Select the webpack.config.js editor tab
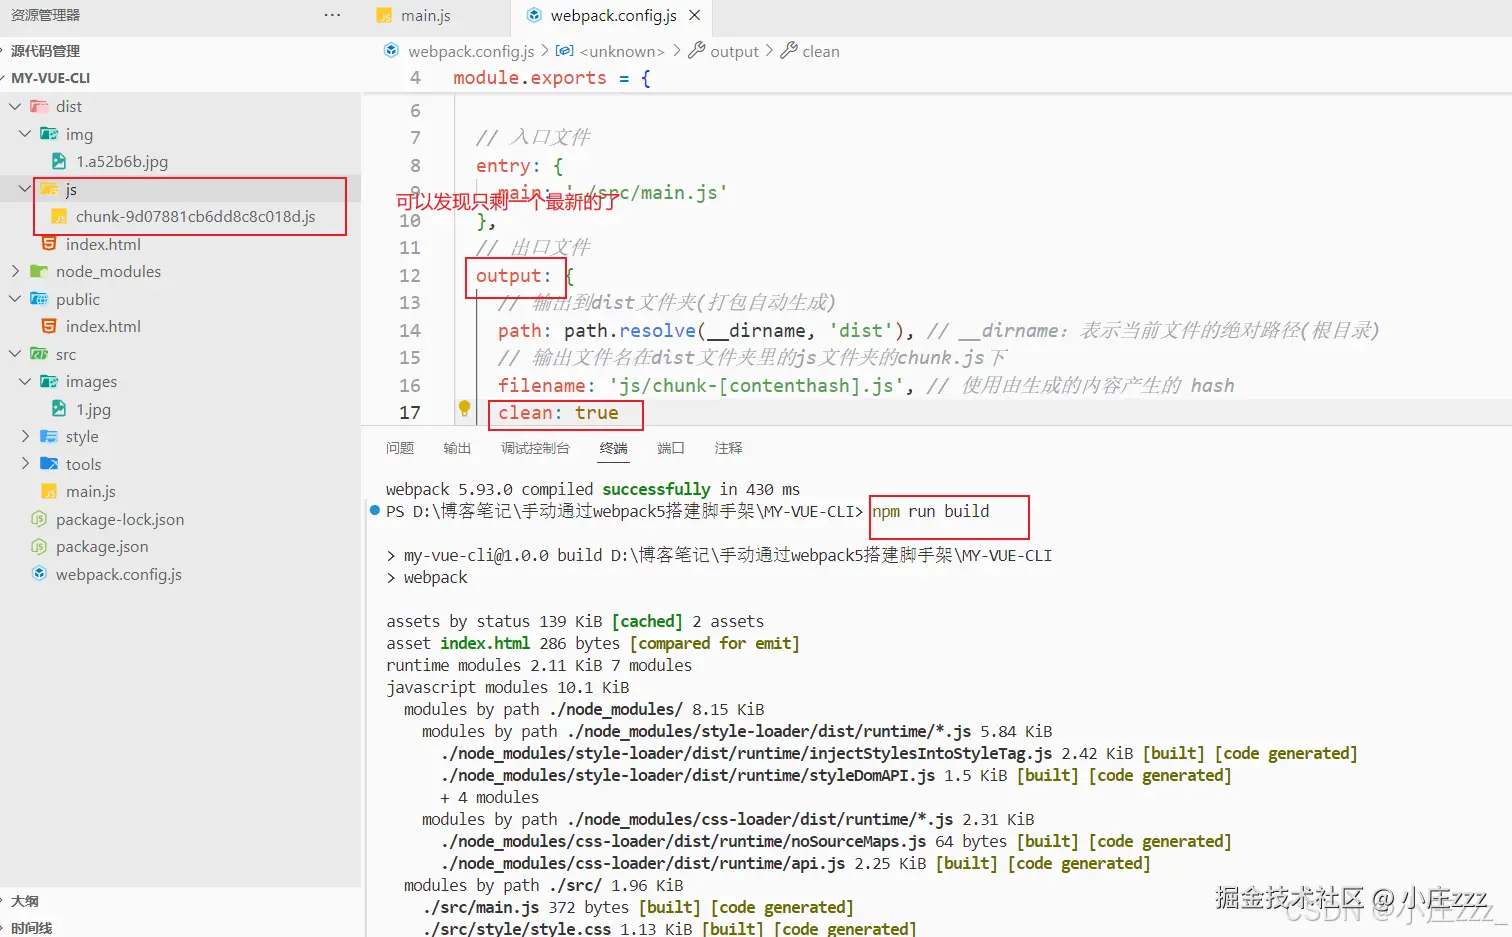The width and height of the screenshot is (1512, 937). pyautogui.click(x=612, y=16)
